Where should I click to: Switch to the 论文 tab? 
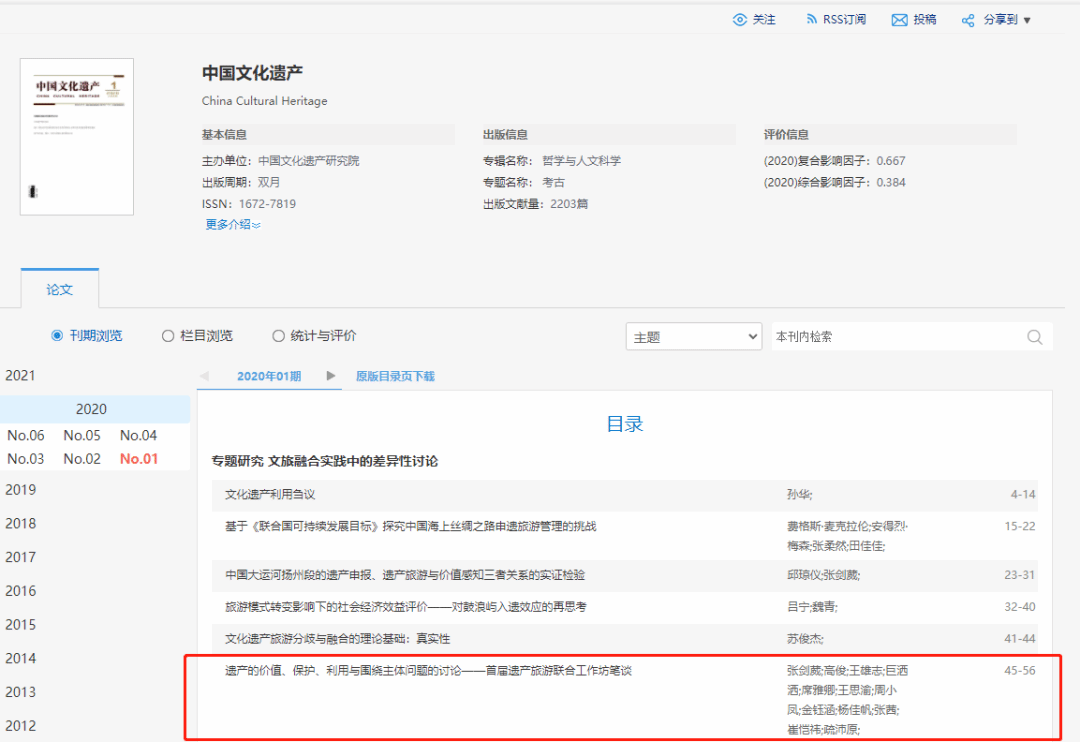coord(60,289)
